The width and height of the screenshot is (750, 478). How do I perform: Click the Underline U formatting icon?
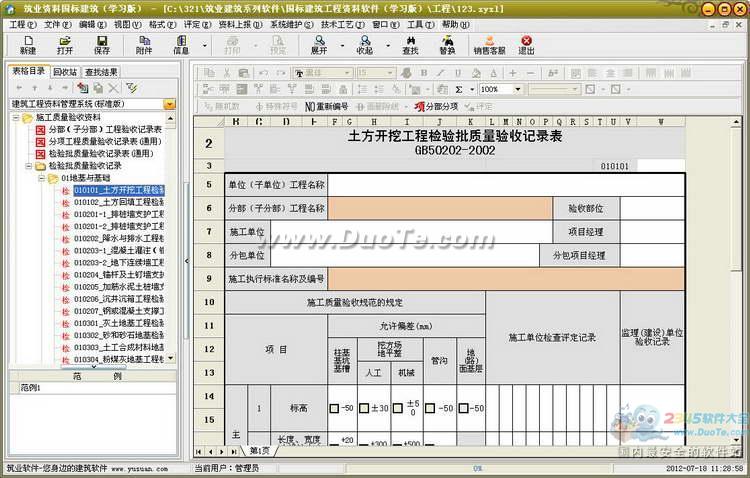click(458, 73)
